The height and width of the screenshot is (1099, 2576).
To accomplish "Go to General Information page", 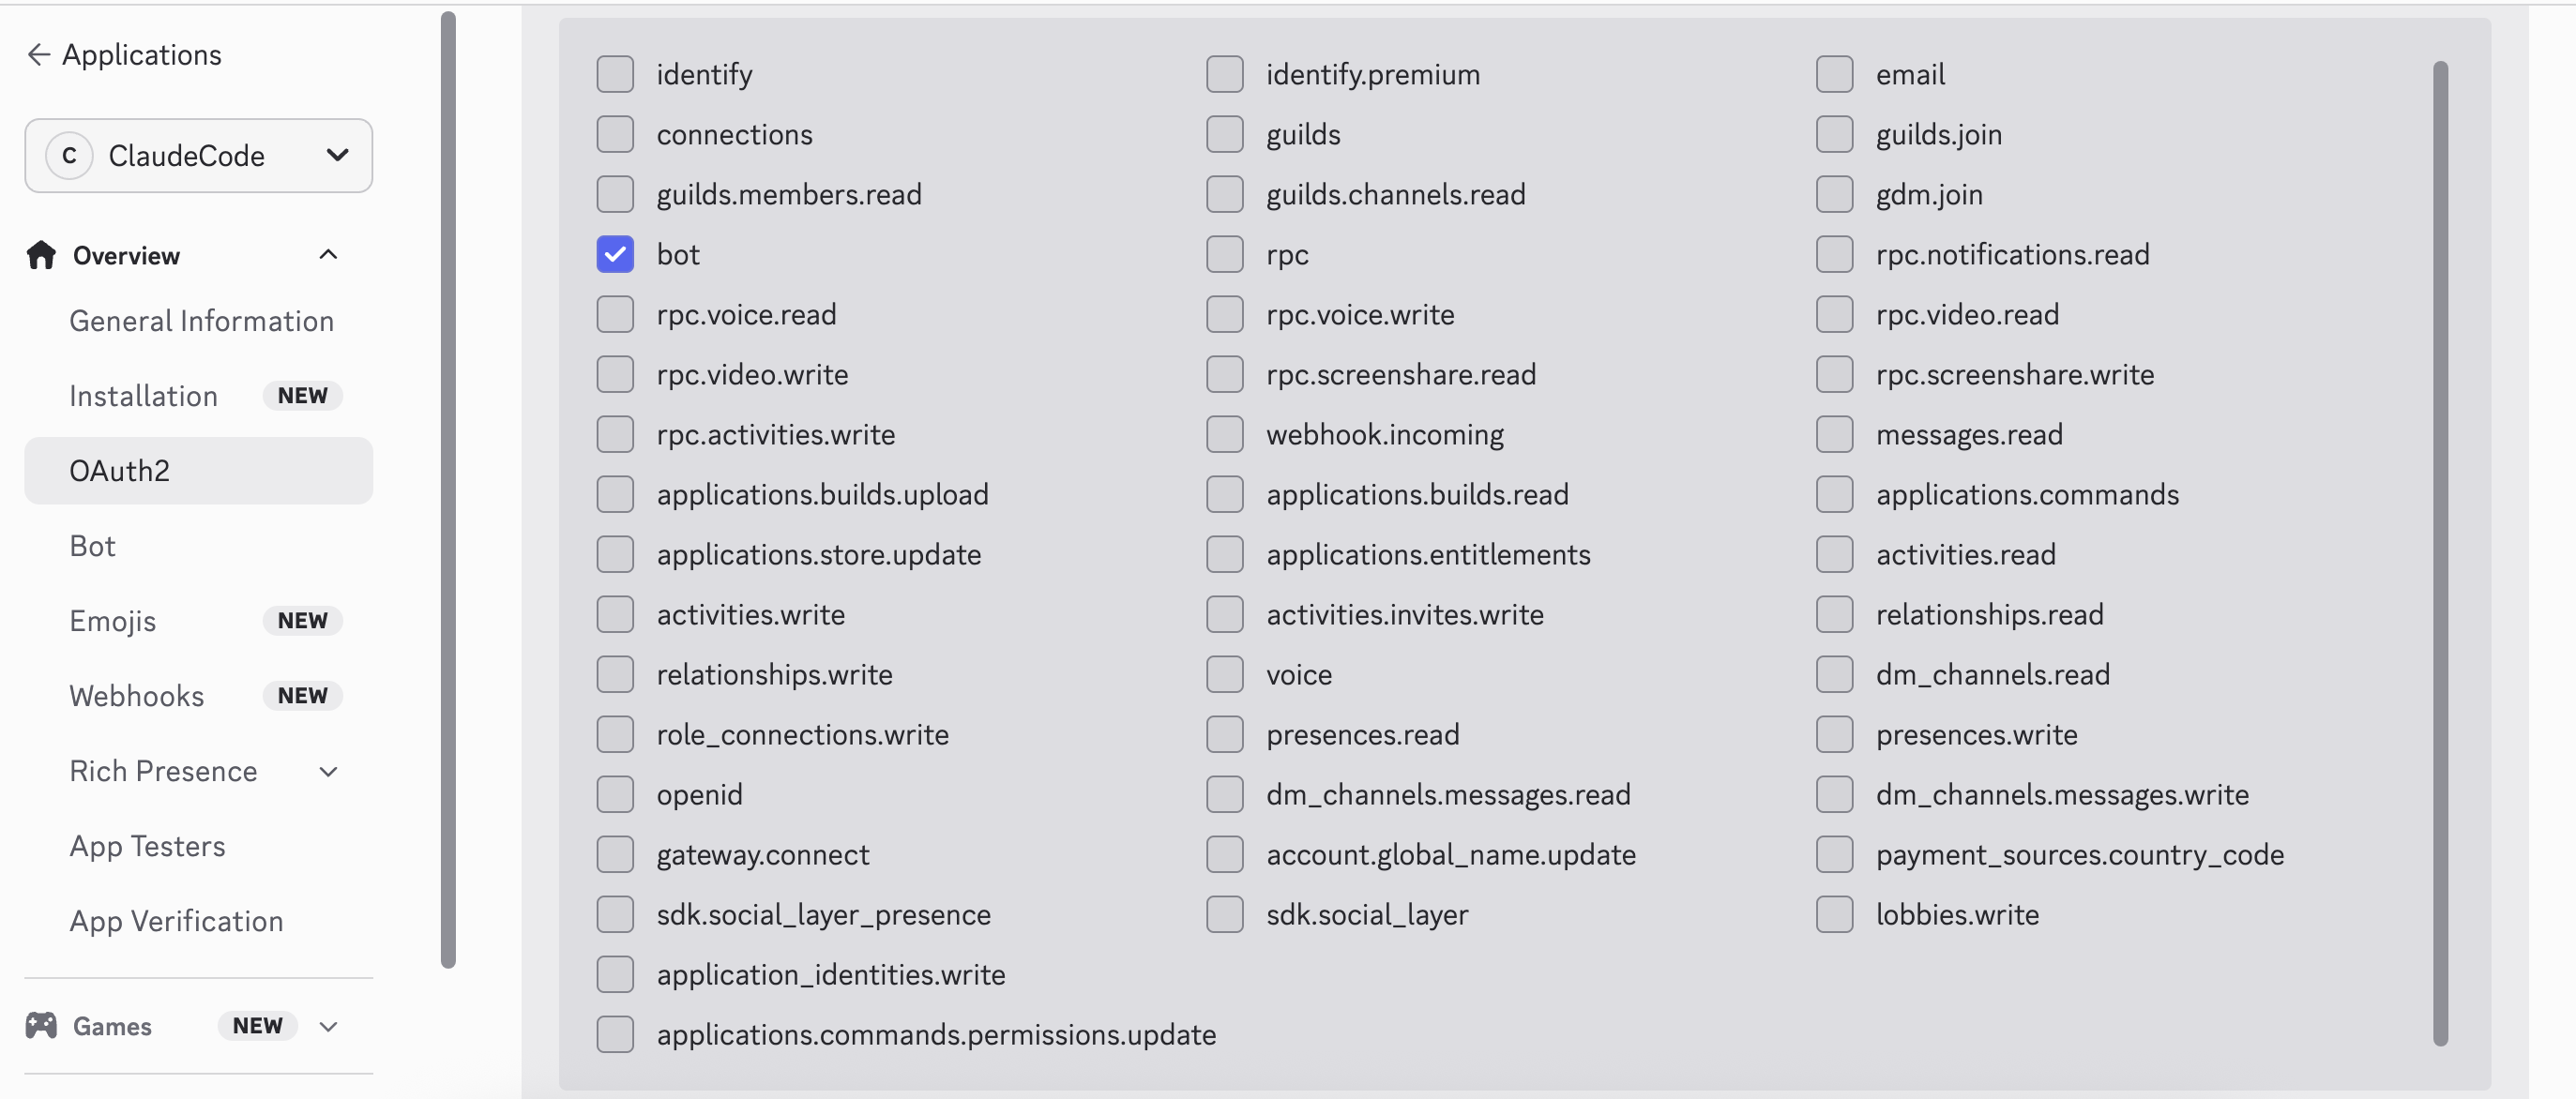I will (201, 321).
